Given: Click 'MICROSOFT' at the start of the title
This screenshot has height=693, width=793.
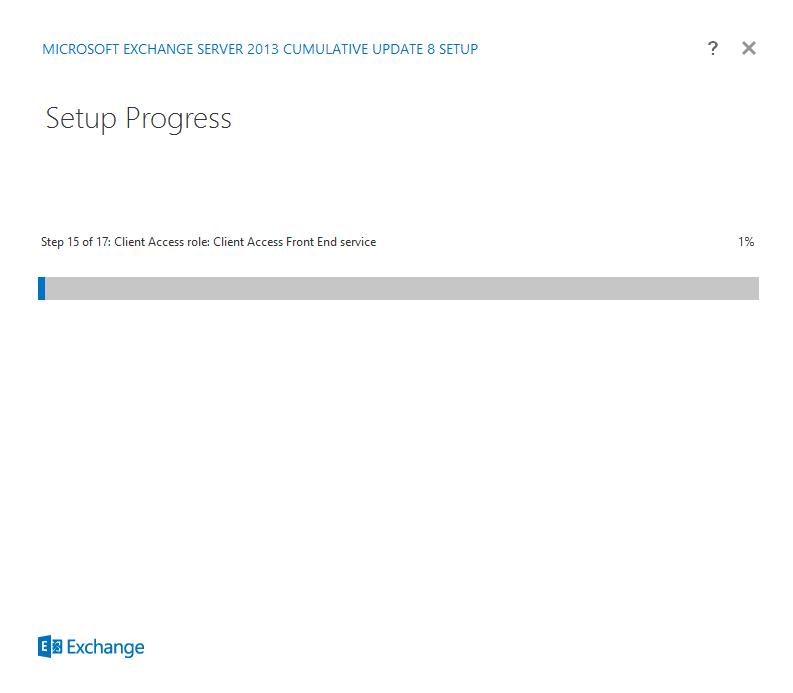Looking at the screenshot, I should coord(80,49).
